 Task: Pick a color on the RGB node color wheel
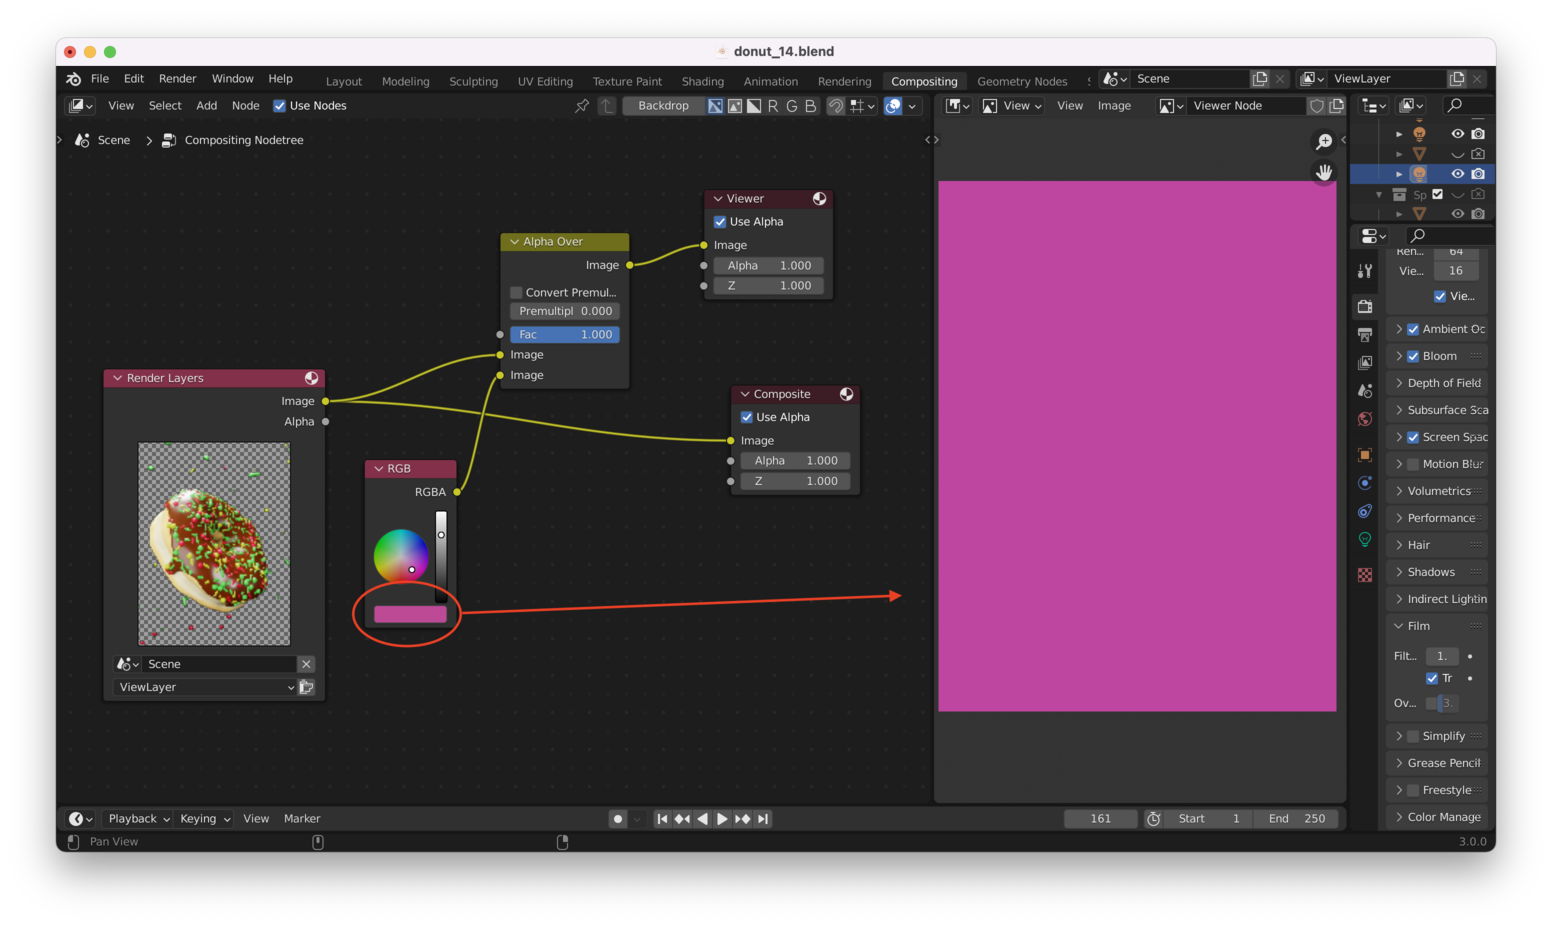tap(402, 556)
